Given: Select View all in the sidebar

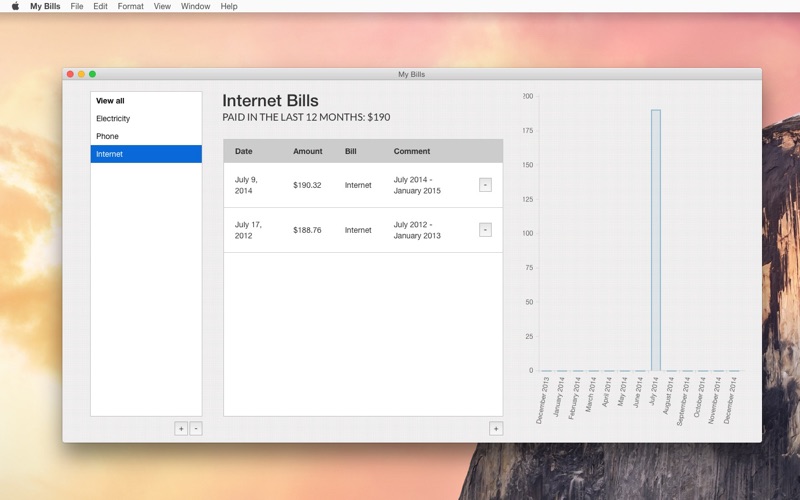Looking at the screenshot, I should pyautogui.click(x=146, y=101).
